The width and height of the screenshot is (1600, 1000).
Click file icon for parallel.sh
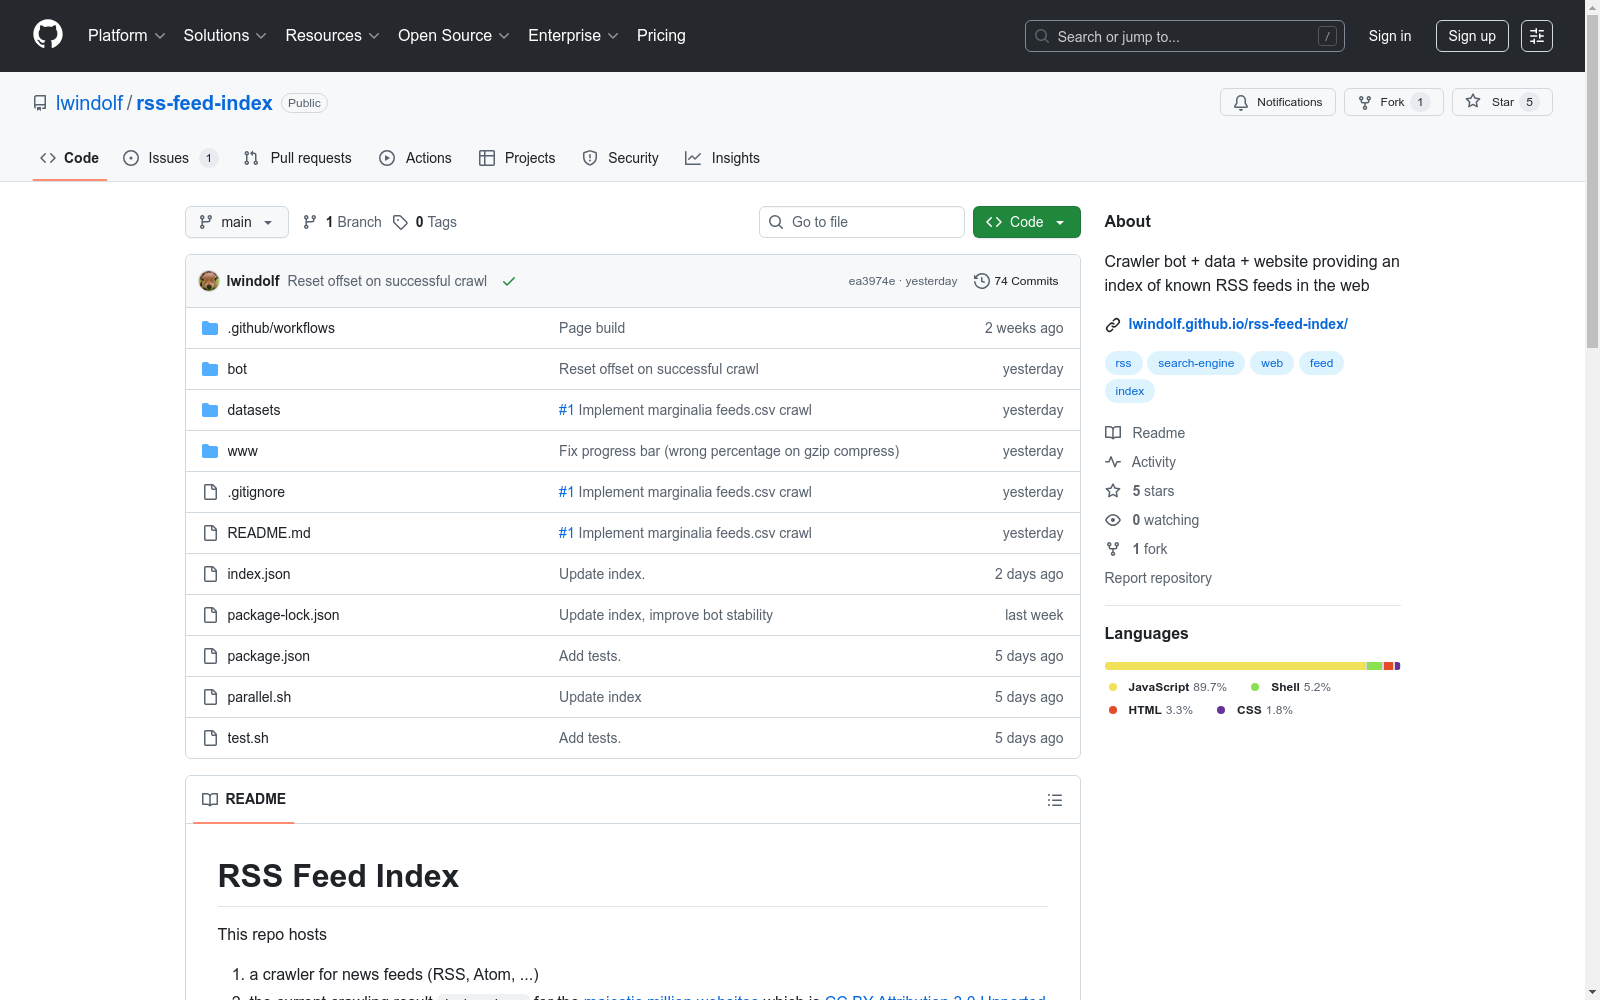(210, 697)
